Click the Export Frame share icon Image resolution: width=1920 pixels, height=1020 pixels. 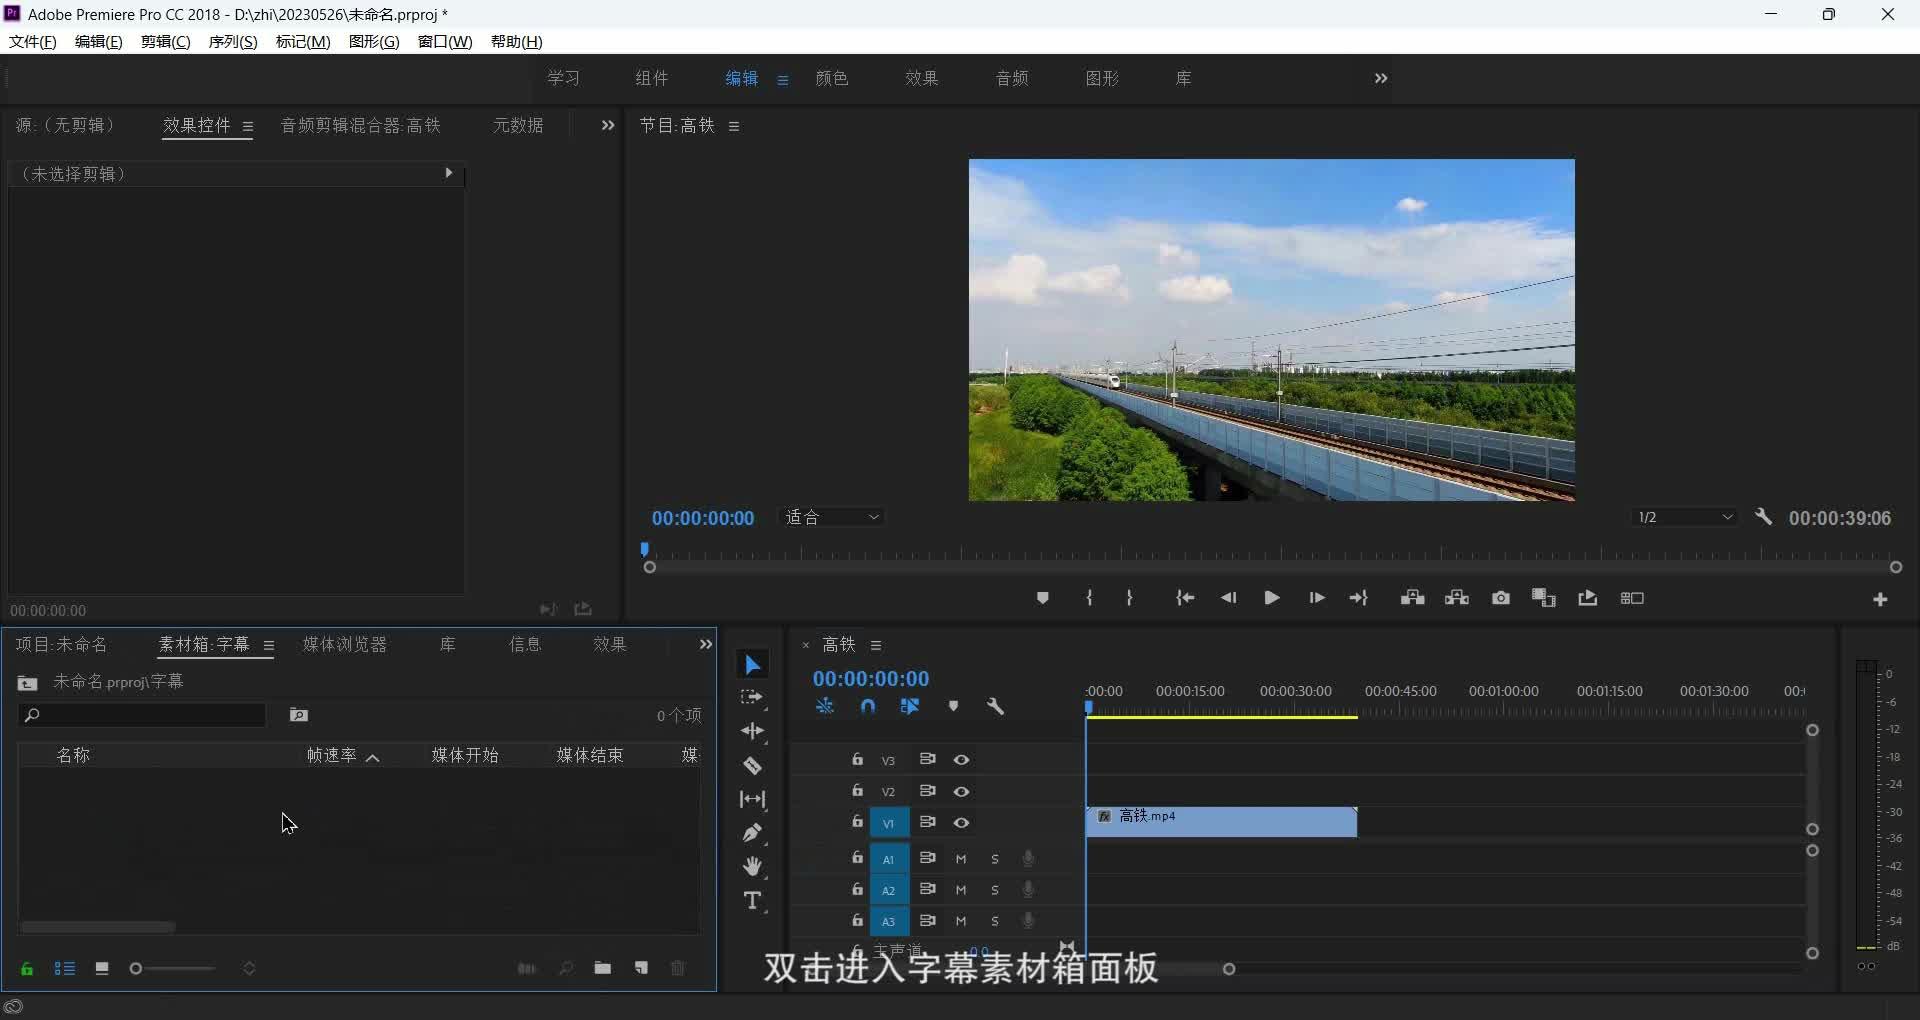(x=1587, y=598)
